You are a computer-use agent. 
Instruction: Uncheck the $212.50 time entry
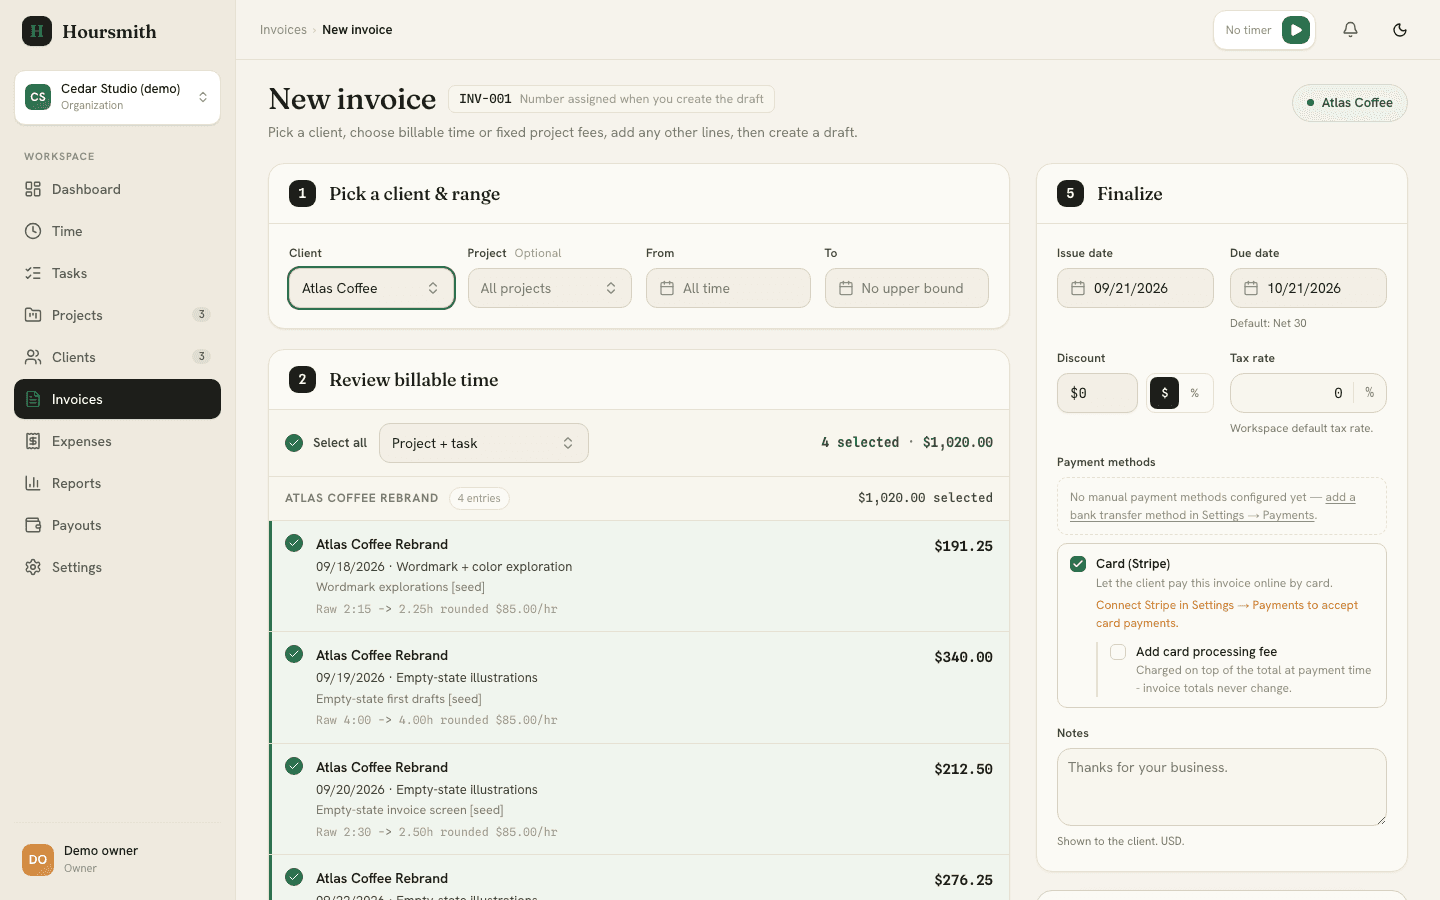pos(294,766)
